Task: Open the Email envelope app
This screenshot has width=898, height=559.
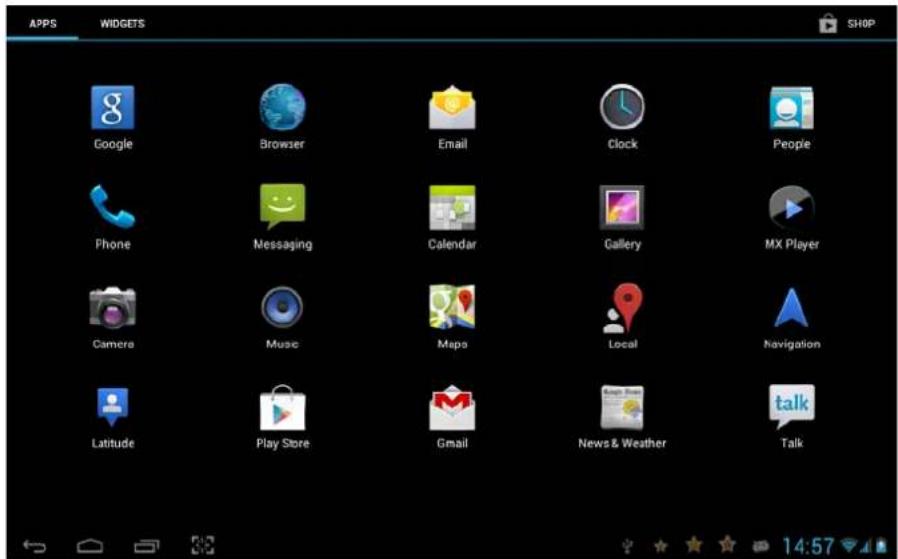Action: point(452,108)
